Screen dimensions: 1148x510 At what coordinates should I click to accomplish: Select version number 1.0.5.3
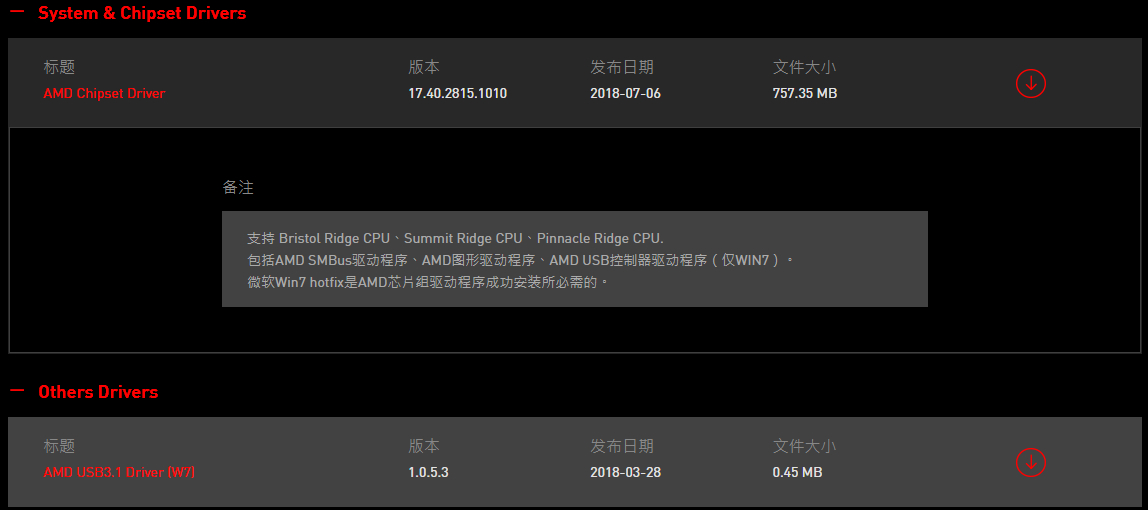point(428,473)
